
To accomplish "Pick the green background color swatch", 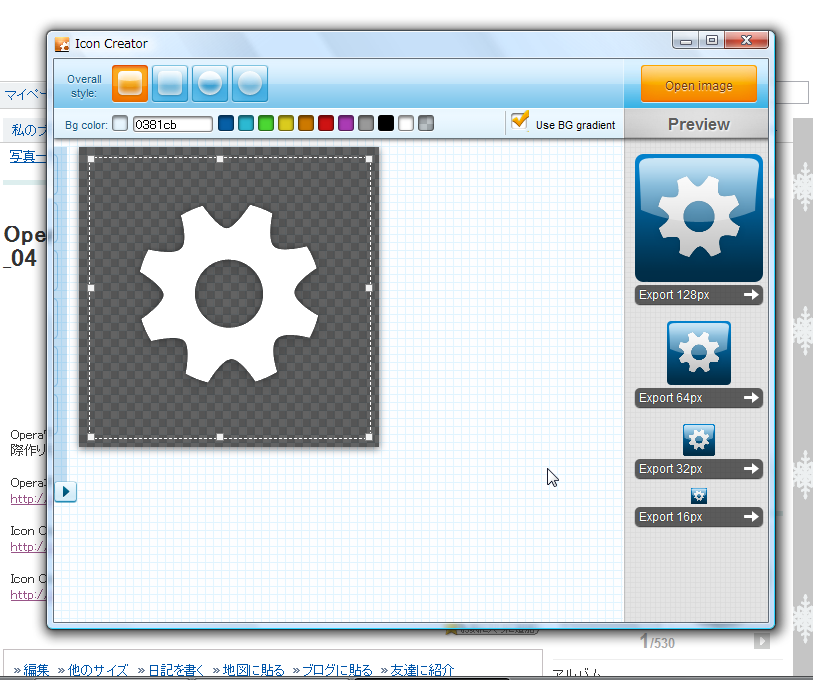I will (265, 123).
